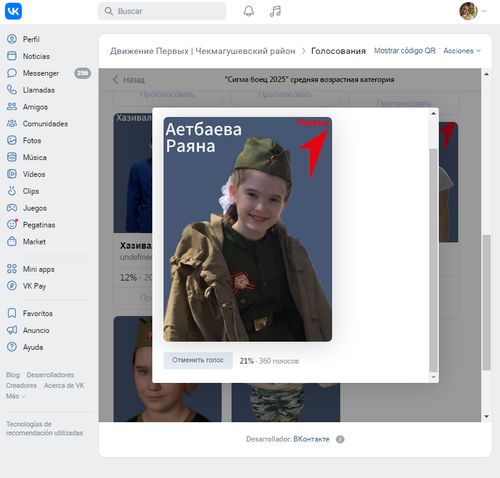Click the Fotos picture icon
This screenshot has height=478, width=500.
tap(12, 140)
